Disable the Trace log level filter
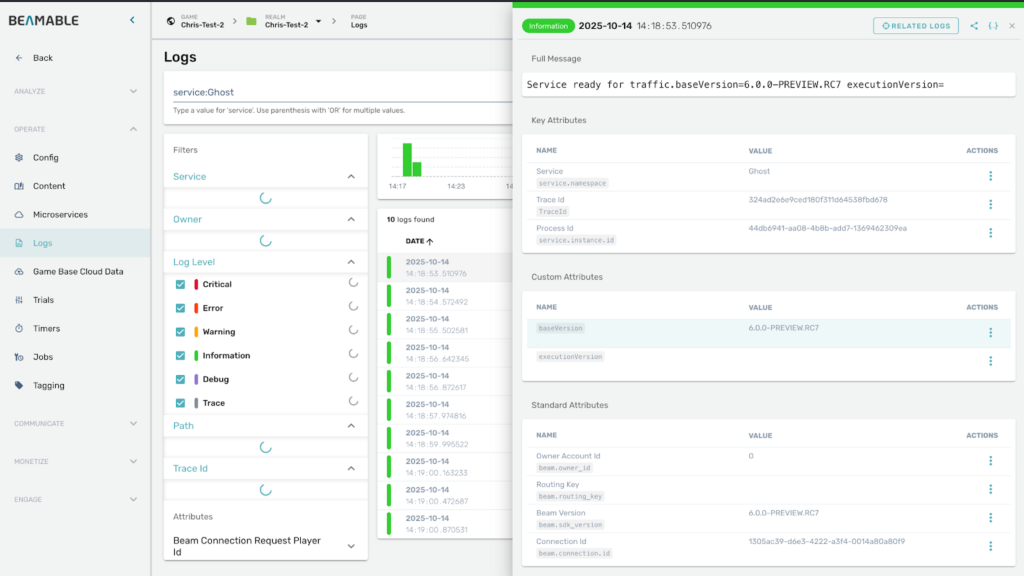This screenshot has height=576, width=1024. click(x=180, y=403)
